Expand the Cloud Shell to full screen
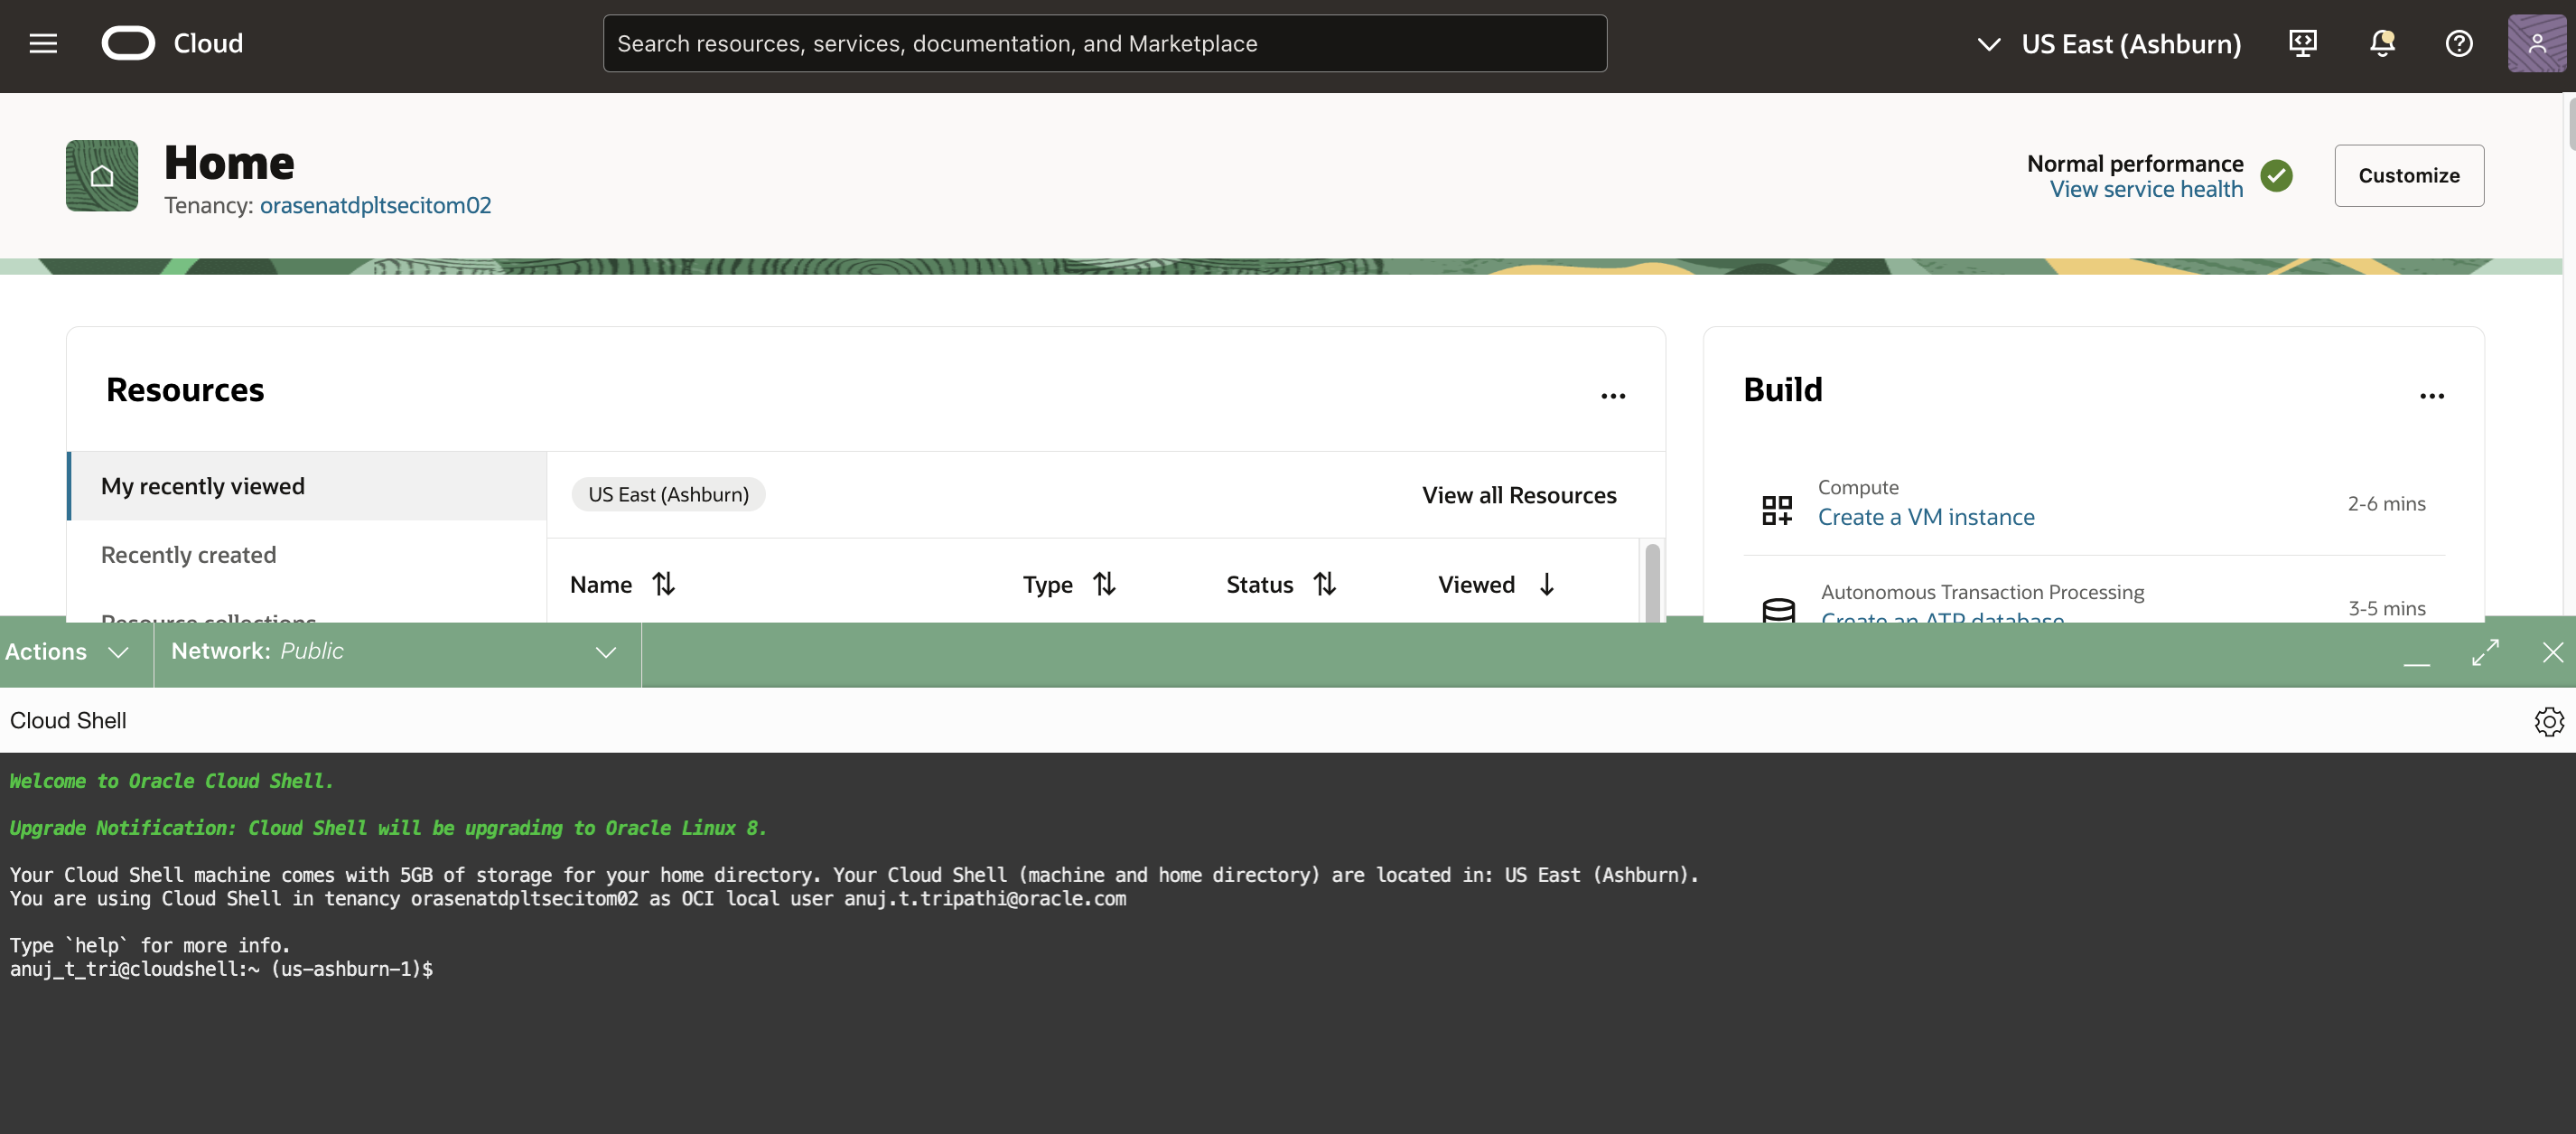Image resolution: width=2576 pixels, height=1134 pixels. click(2485, 652)
